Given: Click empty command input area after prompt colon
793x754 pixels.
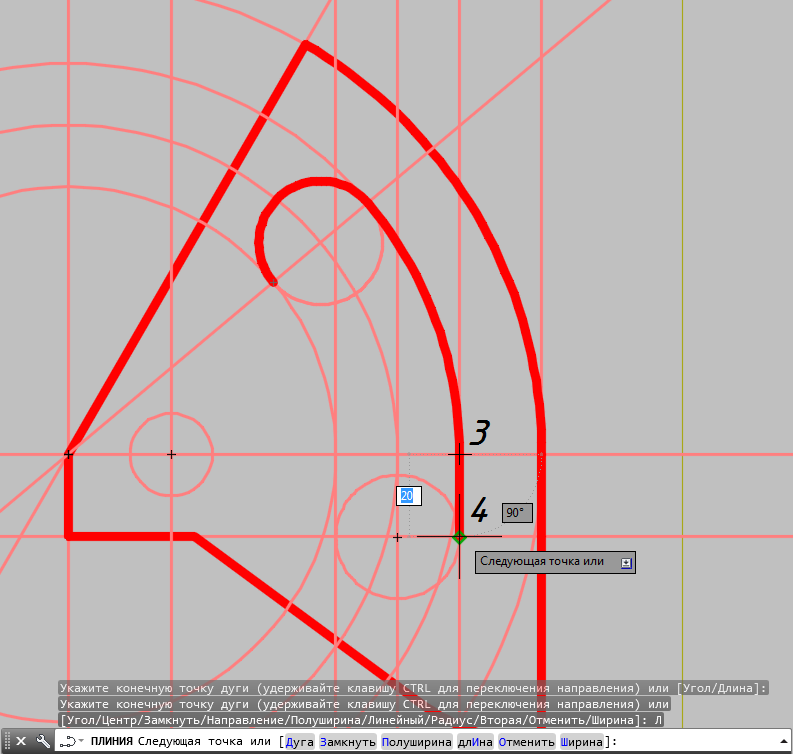Looking at the screenshot, I should (x=700, y=742).
